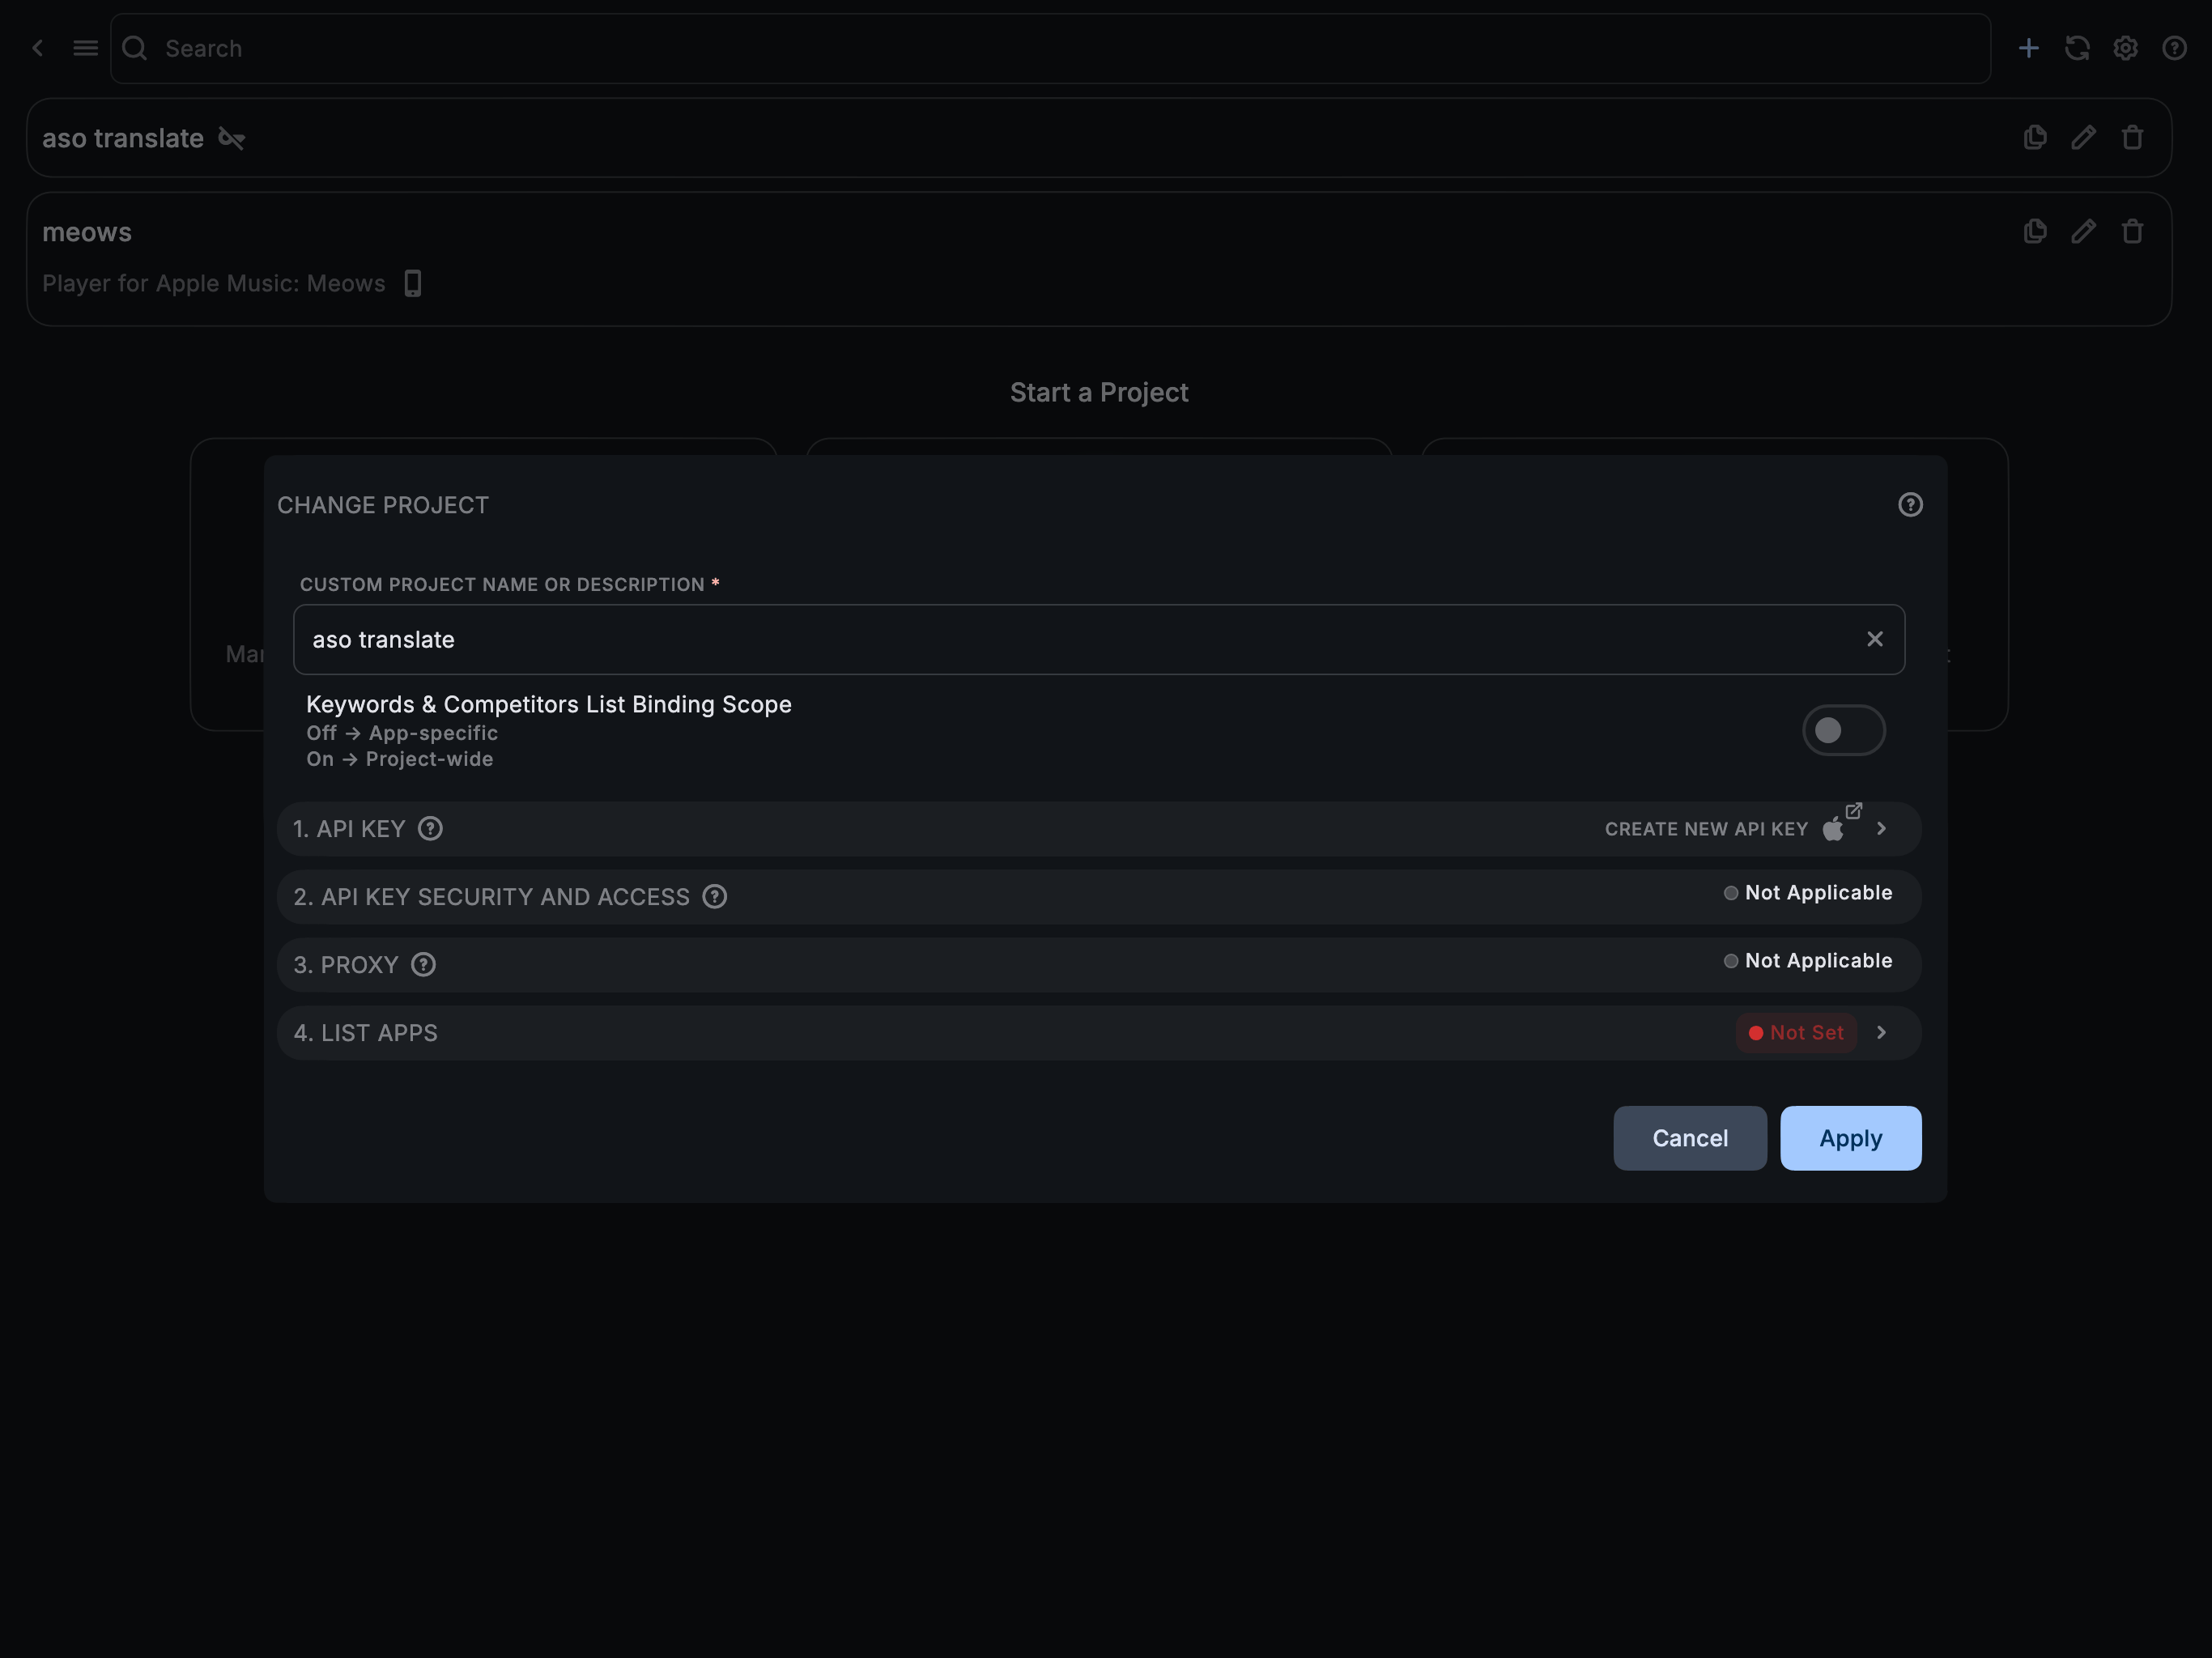Open settings gear in top bar

tap(2125, 48)
